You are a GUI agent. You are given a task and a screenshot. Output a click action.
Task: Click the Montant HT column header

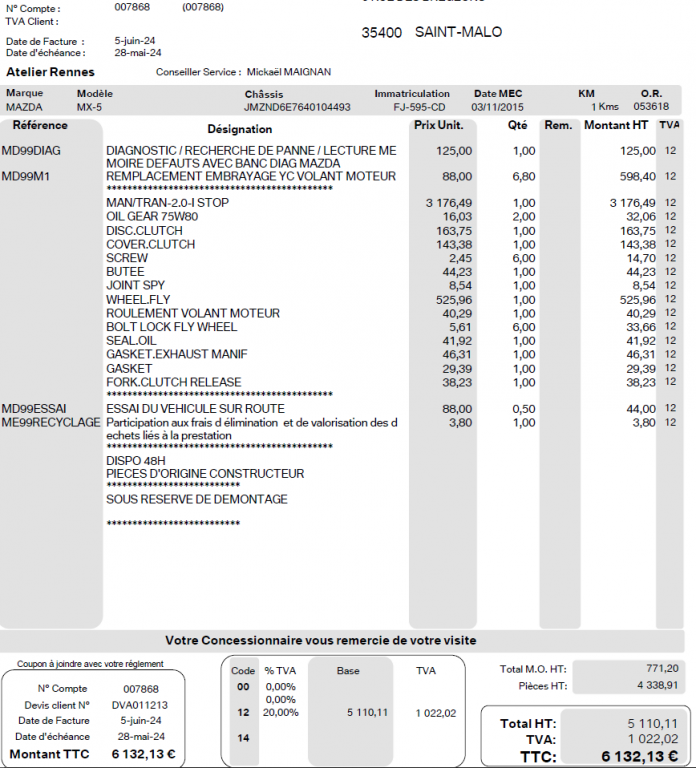coord(616,125)
